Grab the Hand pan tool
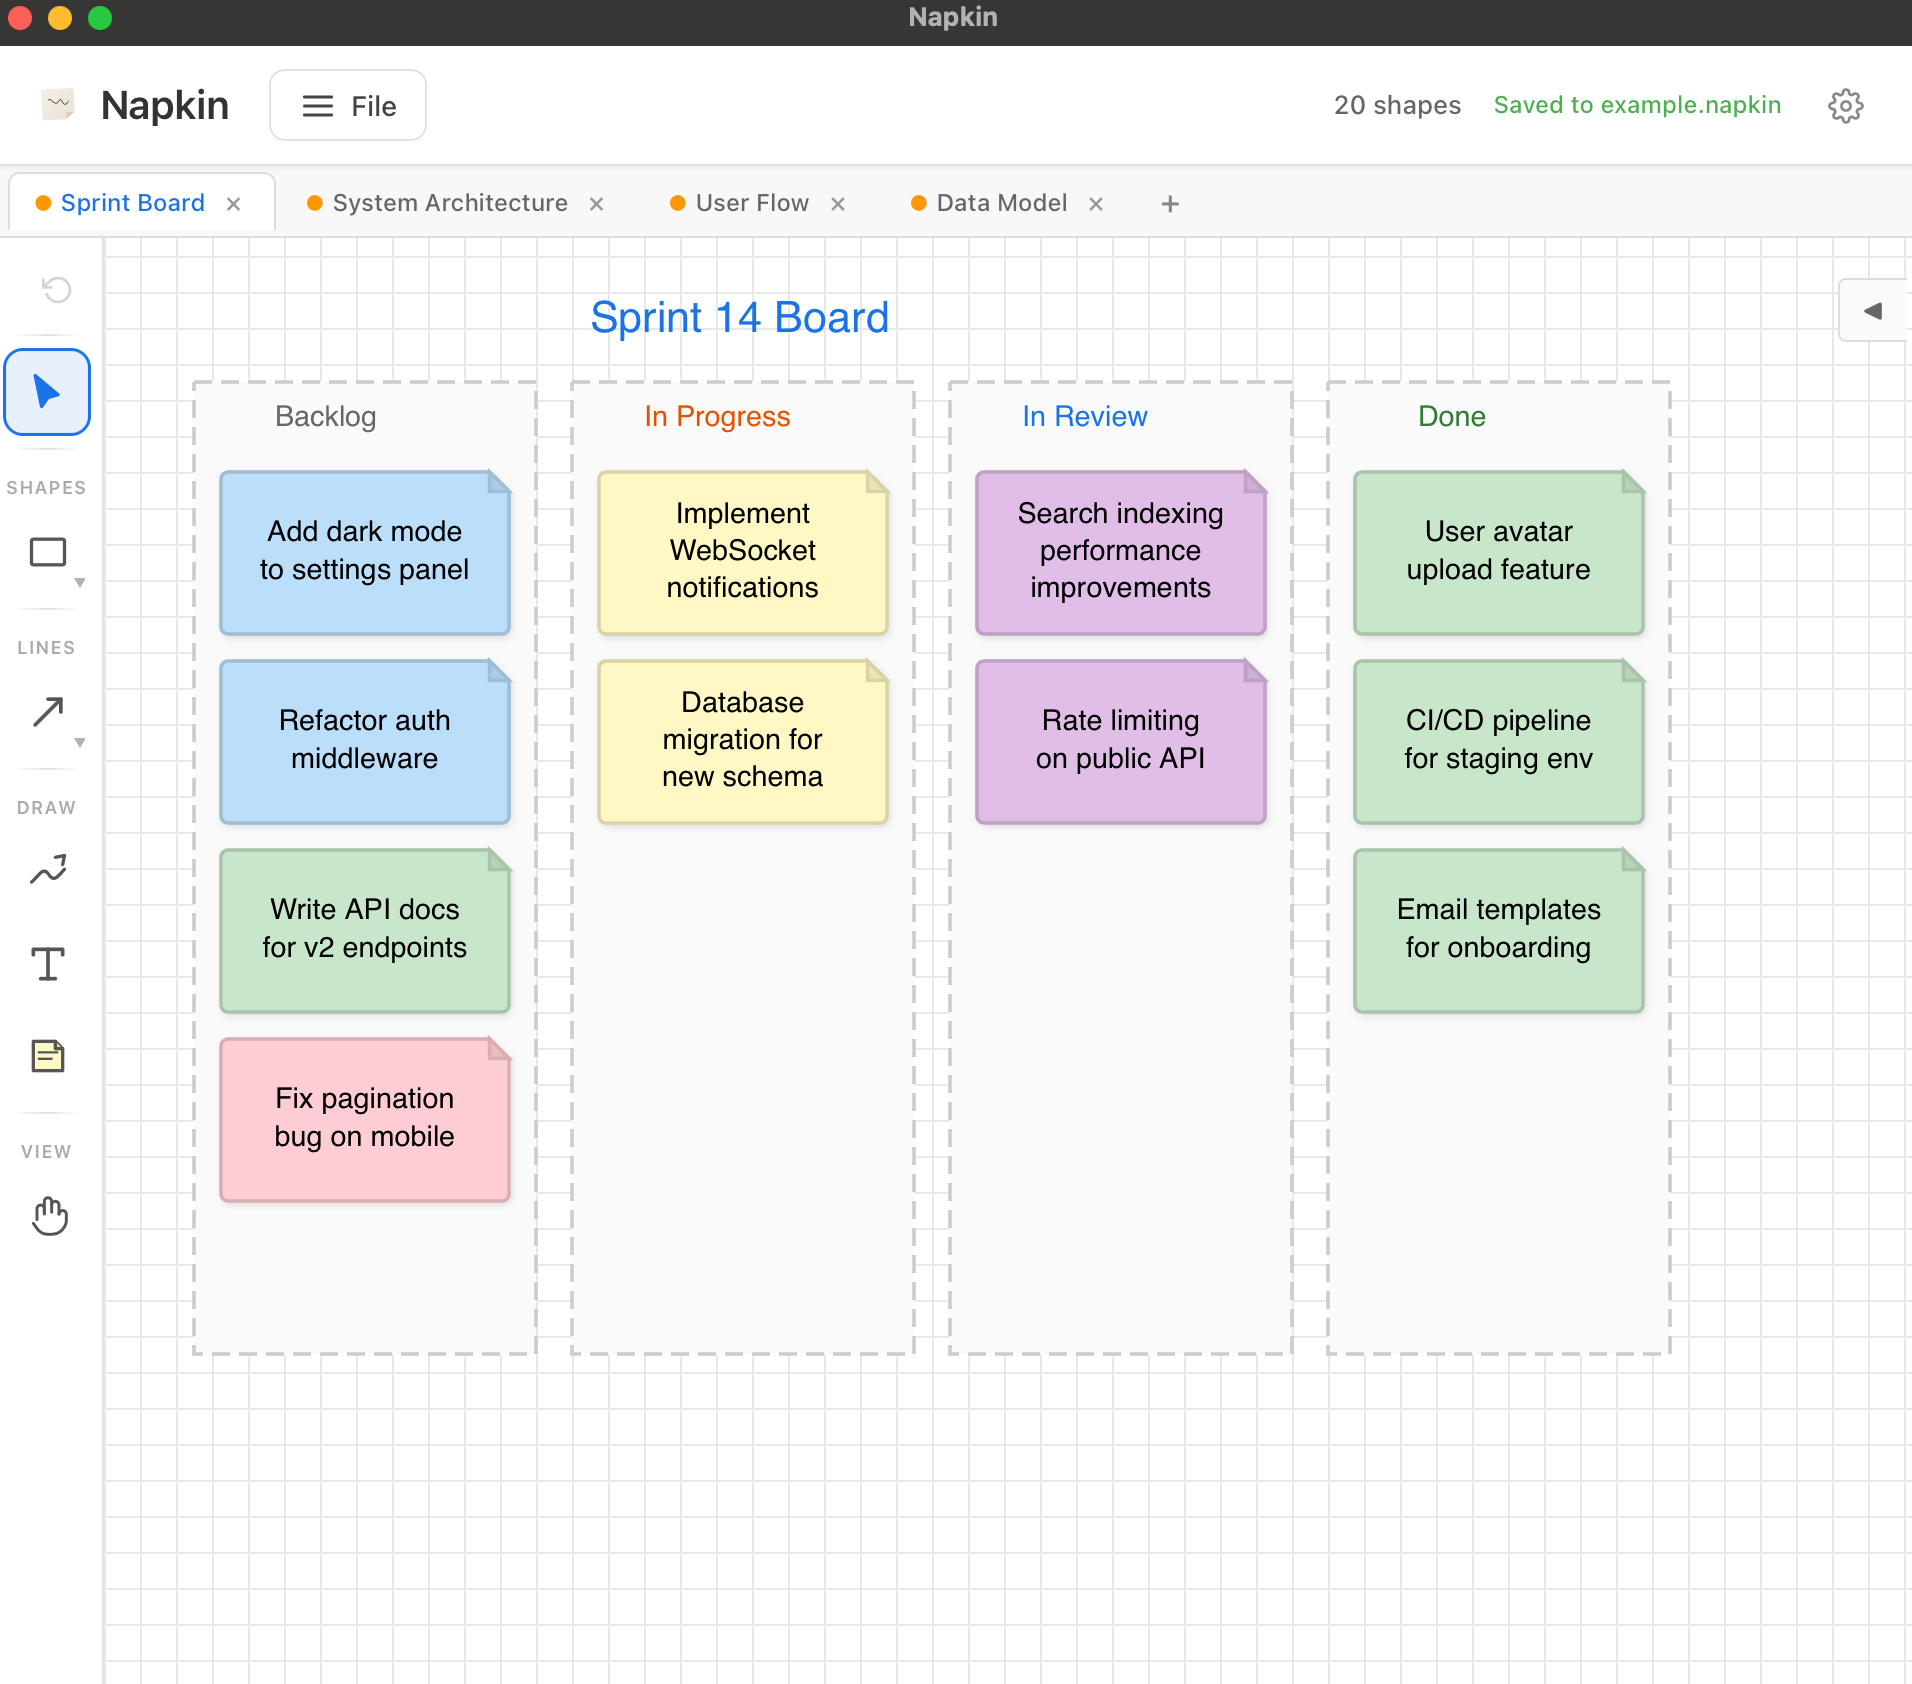 pos(48,1216)
